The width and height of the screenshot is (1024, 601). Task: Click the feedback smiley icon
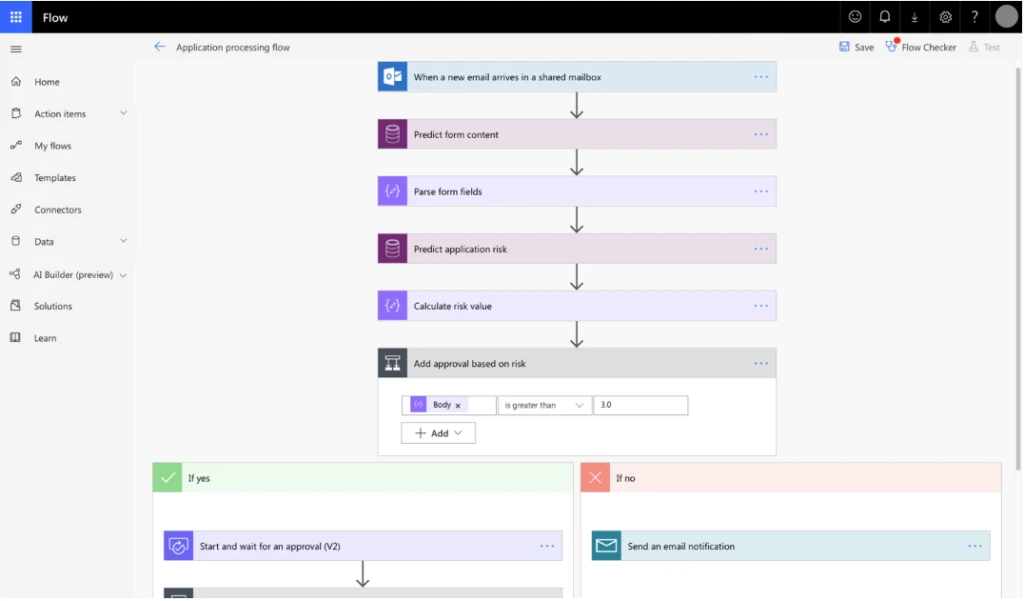tap(854, 17)
